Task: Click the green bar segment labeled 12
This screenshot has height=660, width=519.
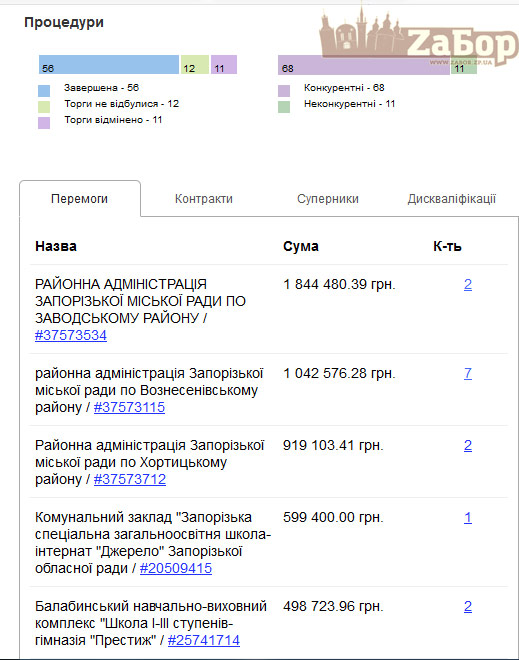Action: pos(195,64)
